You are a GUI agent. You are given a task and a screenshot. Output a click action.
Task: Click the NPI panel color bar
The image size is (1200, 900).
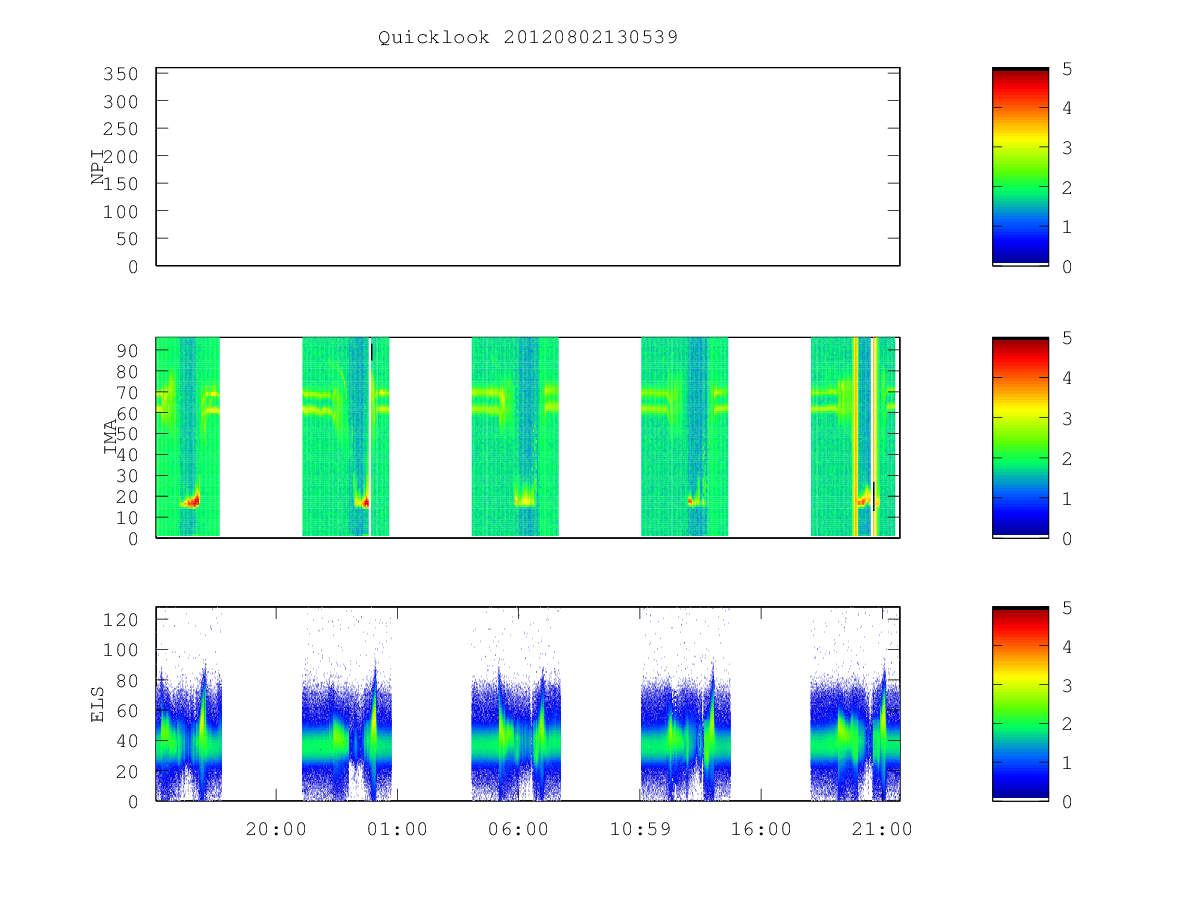pos(1020,167)
